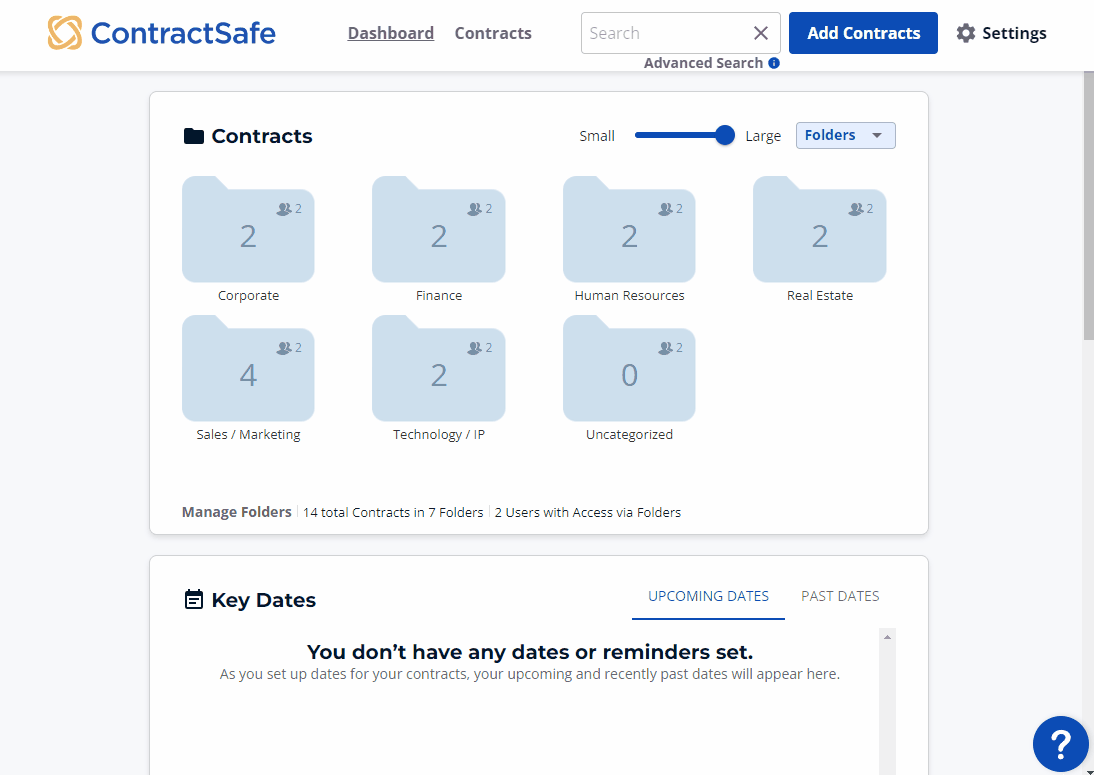Click the Add Contracts button
The width and height of the screenshot is (1094, 775).
tap(862, 32)
